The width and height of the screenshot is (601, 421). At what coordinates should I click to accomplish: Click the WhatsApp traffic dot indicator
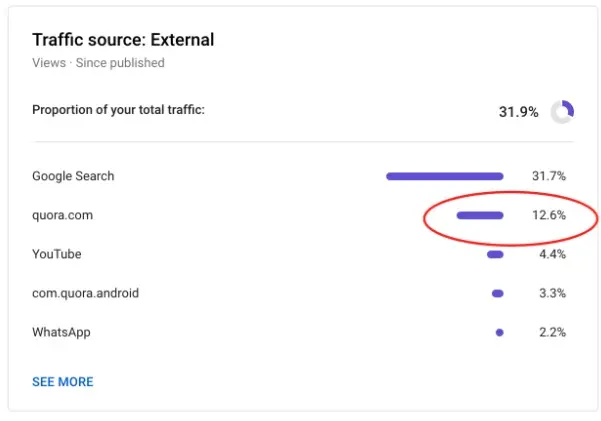(x=499, y=332)
